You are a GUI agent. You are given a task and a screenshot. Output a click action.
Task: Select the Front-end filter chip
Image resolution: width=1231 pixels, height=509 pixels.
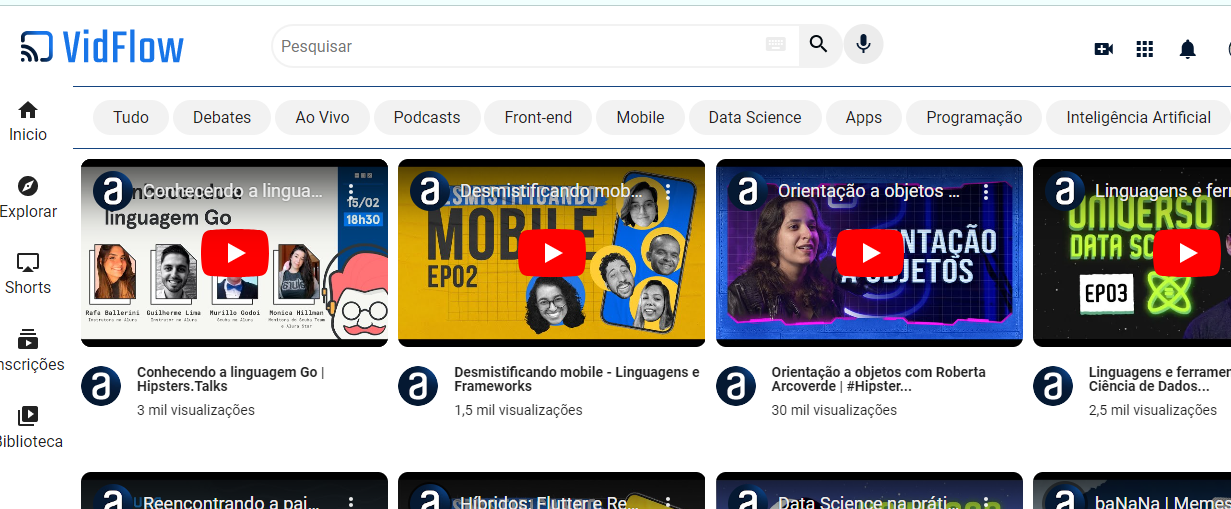point(538,117)
